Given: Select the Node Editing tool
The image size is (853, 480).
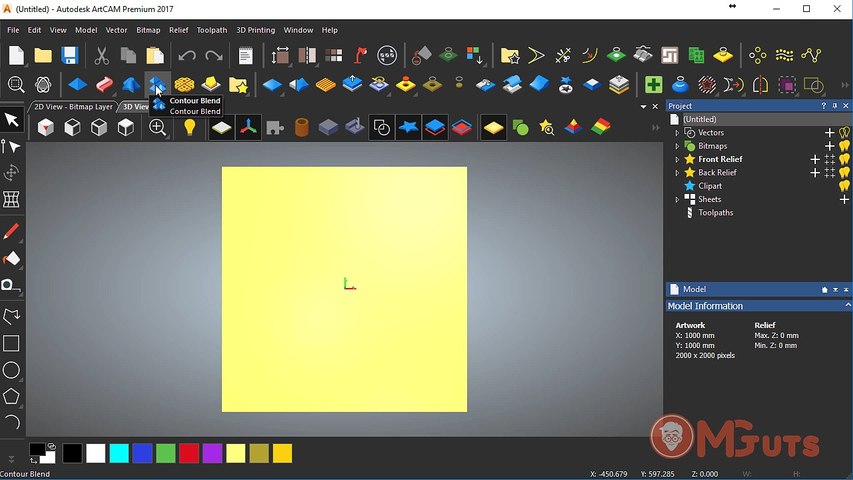Looking at the screenshot, I should 11,146.
